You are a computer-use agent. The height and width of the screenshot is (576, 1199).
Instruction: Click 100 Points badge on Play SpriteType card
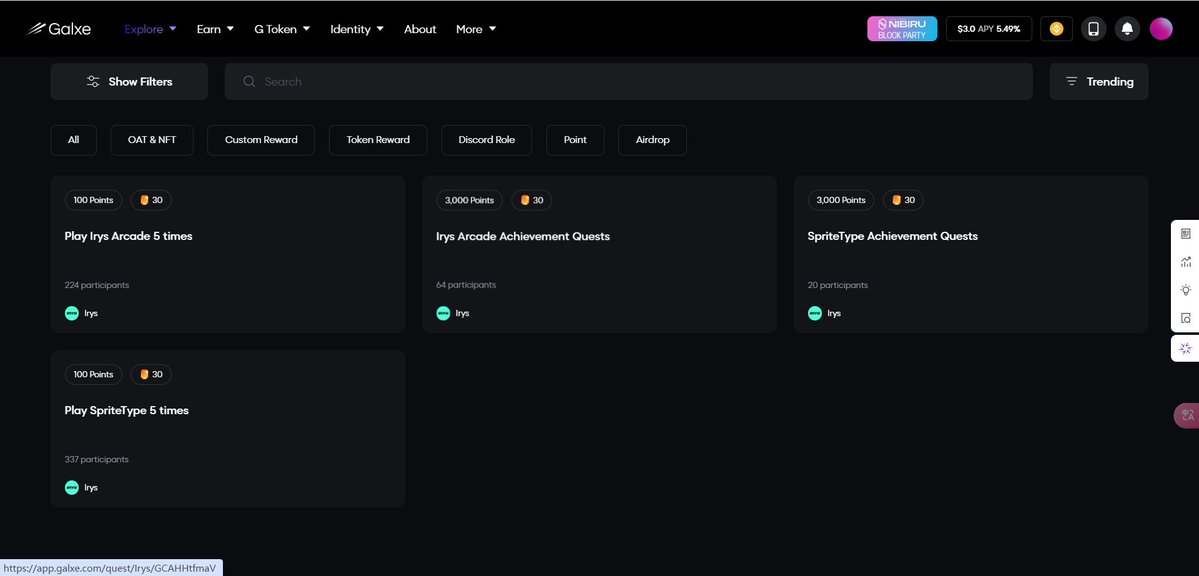(93, 375)
